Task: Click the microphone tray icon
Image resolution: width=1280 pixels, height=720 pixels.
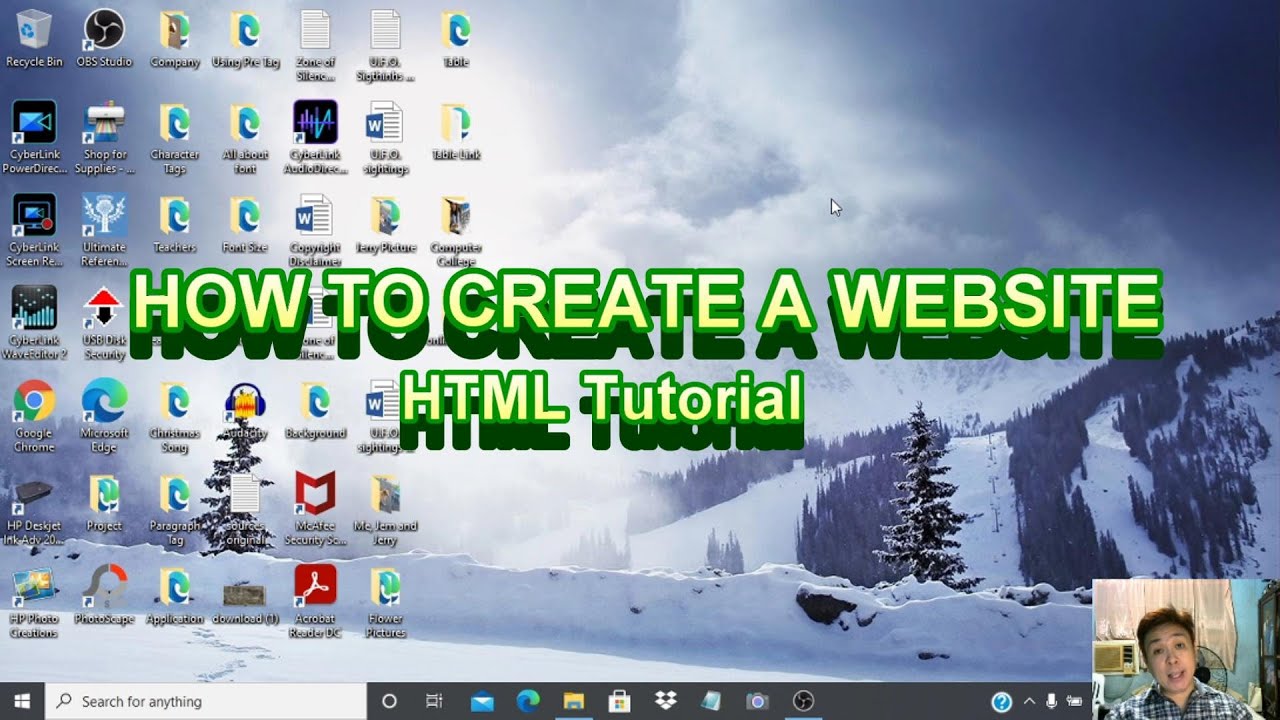Action: click(1052, 701)
